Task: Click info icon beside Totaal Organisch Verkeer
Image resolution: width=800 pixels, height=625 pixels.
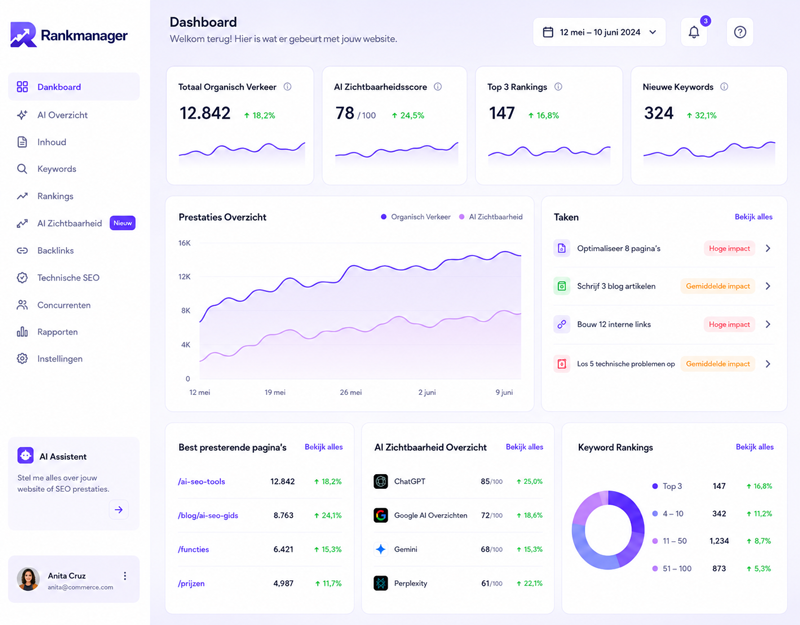Action: pyautogui.click(x=287, y=87)
